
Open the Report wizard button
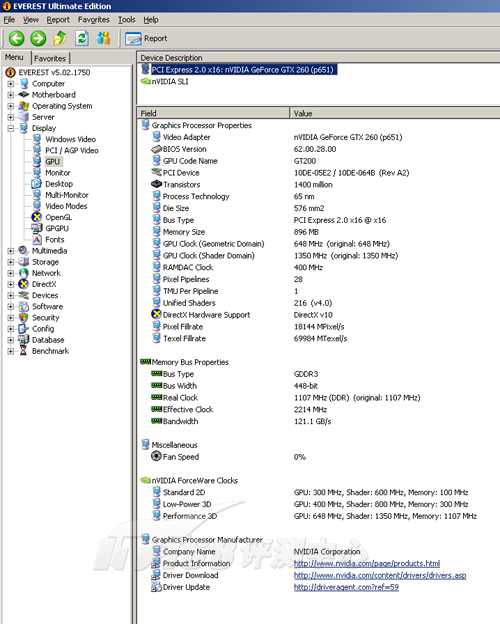click(146, 39)
